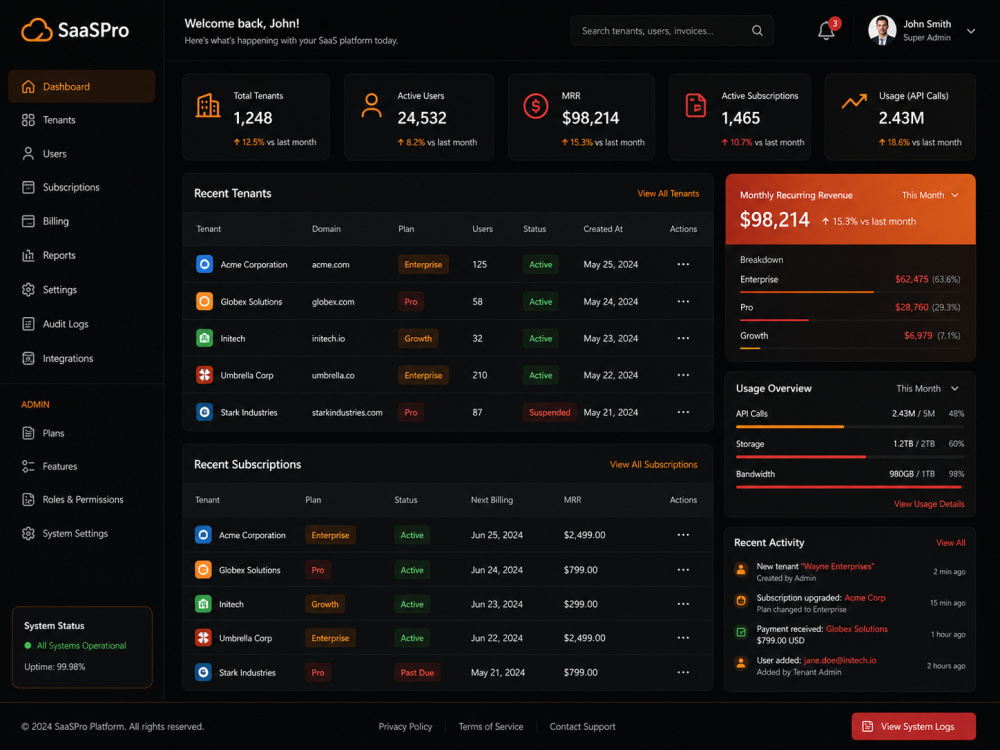Open actions menu for Stark Industries tenant row
Viewport: 1000px width, 750px height.
683,412
